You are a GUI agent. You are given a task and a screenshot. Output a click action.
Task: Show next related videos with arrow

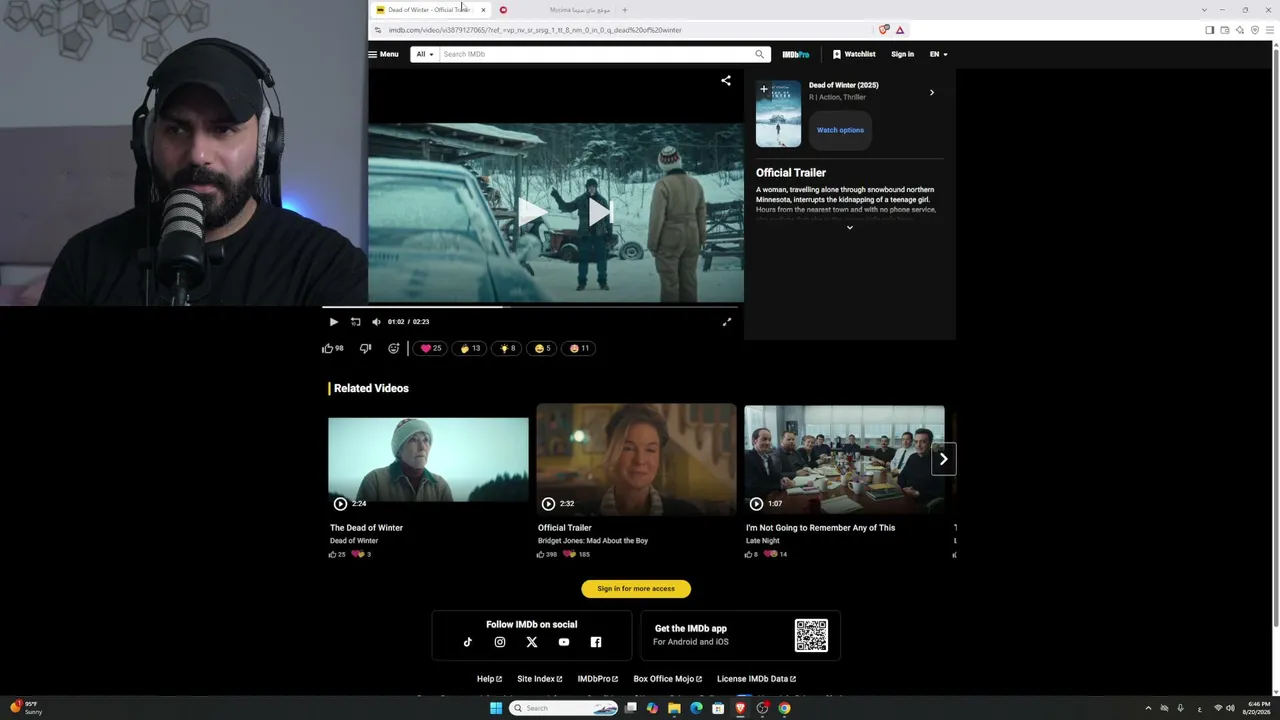[x=943, y=459]
